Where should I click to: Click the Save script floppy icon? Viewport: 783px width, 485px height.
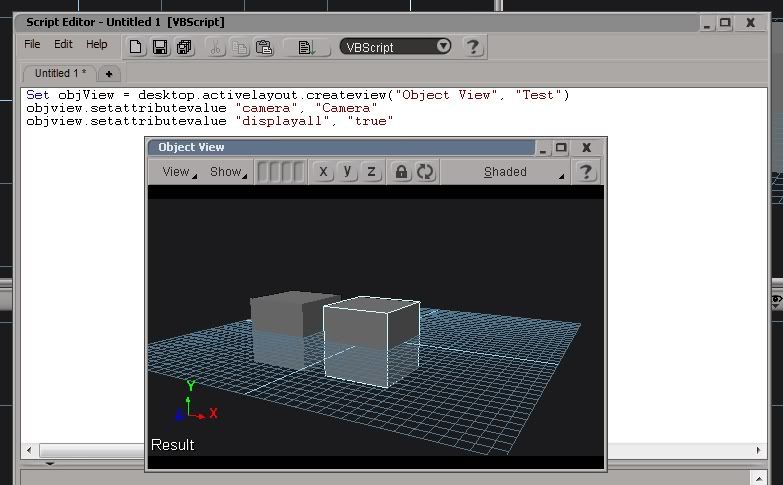point(160,47)
